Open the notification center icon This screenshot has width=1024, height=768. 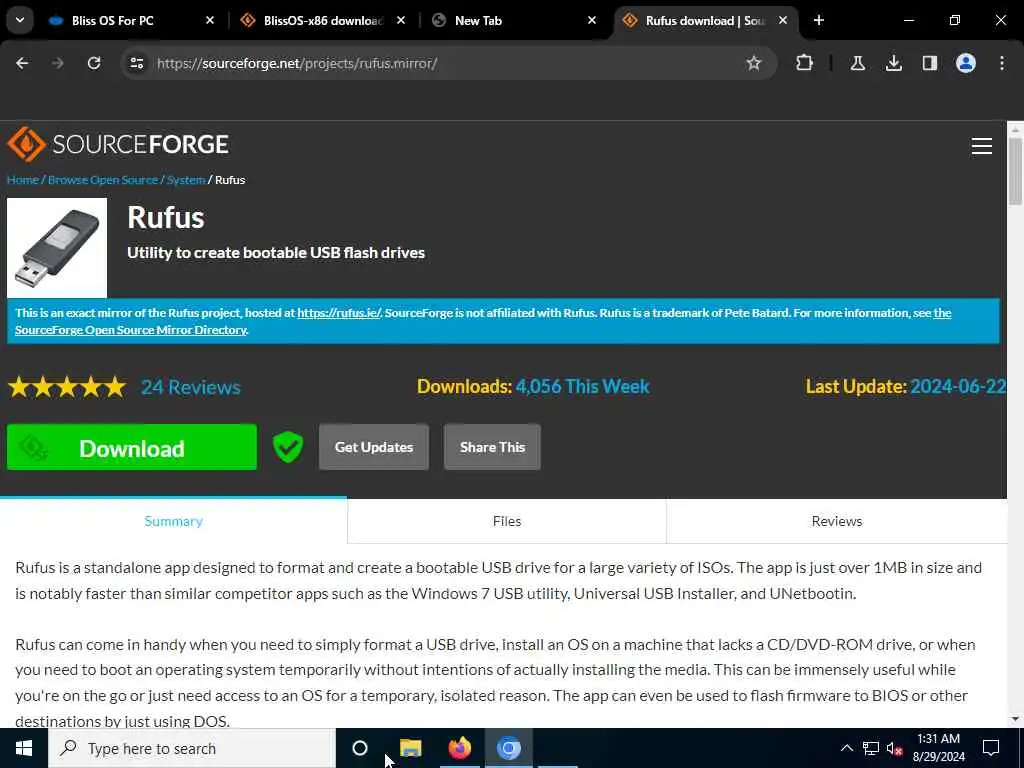pos(991,748)
